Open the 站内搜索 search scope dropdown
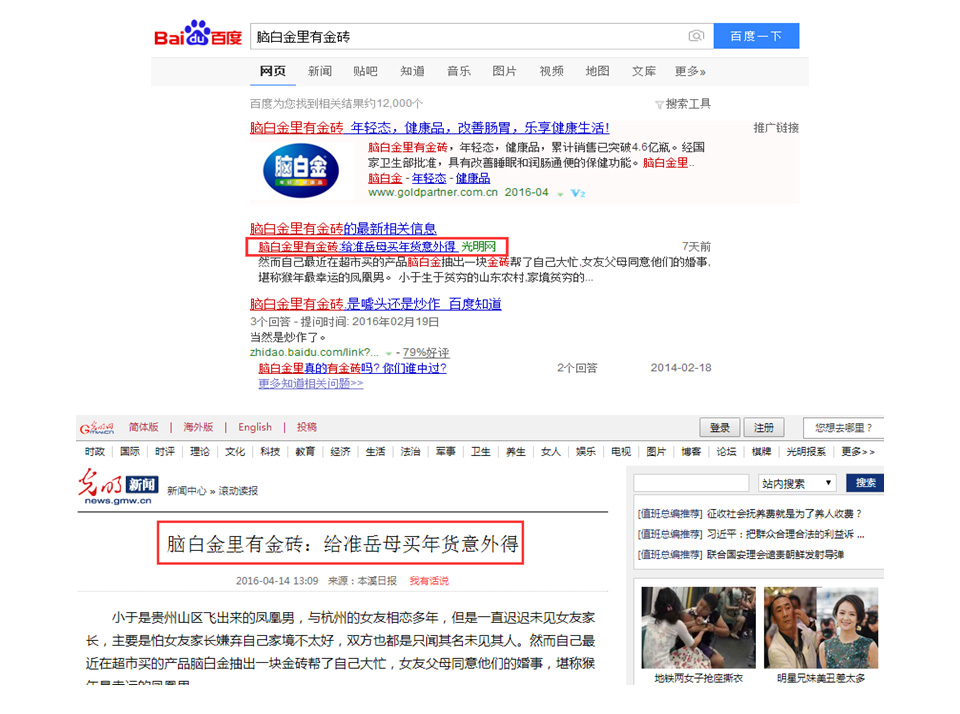 tap(795, 481)
